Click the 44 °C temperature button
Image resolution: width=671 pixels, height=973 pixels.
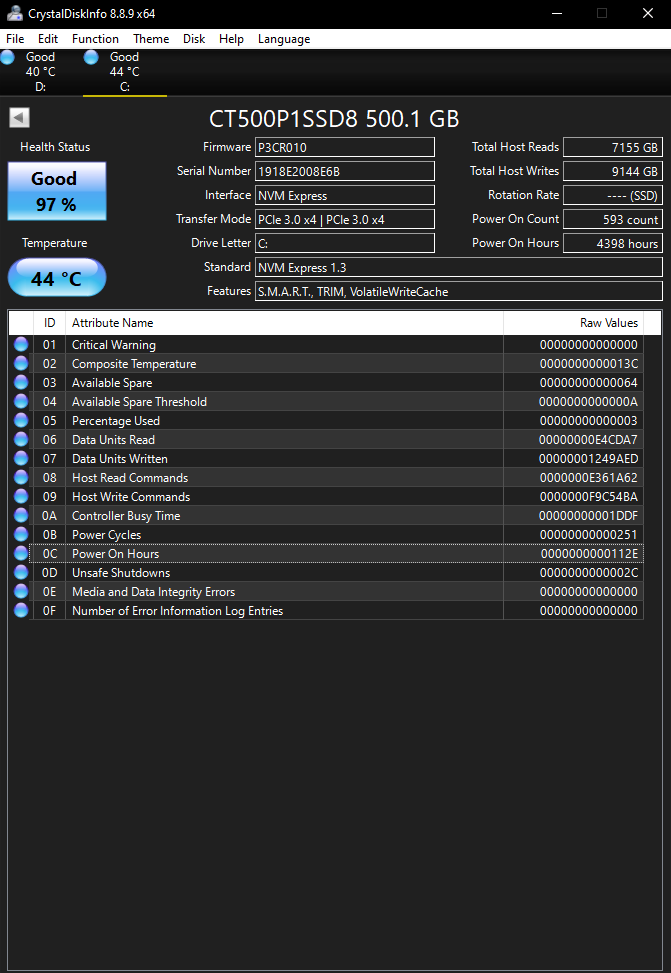(x=56, y=277)
